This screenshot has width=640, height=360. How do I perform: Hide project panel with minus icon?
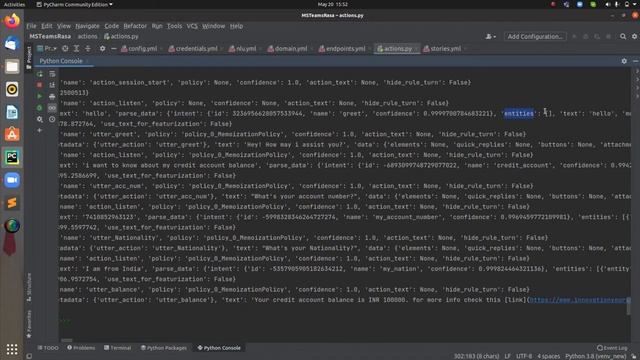coord(114,49)
